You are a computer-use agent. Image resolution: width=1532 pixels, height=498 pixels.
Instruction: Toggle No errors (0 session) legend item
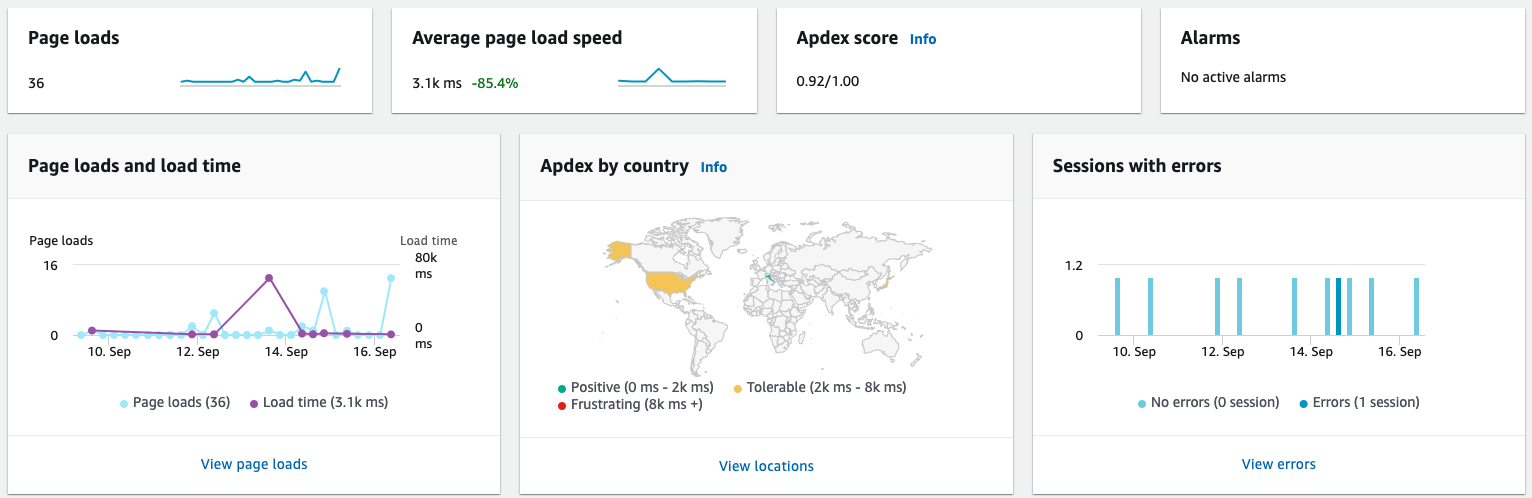(1208, 403)
